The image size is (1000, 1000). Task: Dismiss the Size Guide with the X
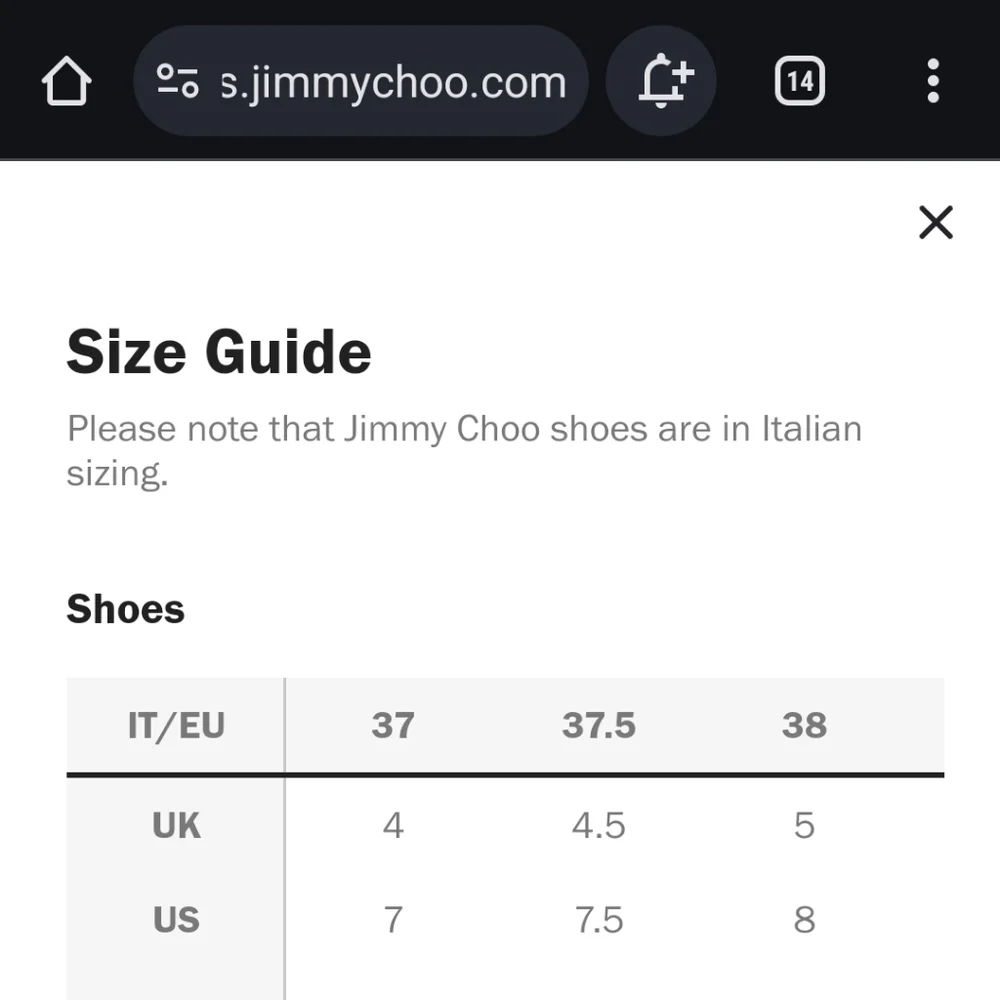click(x=935, y=223)
